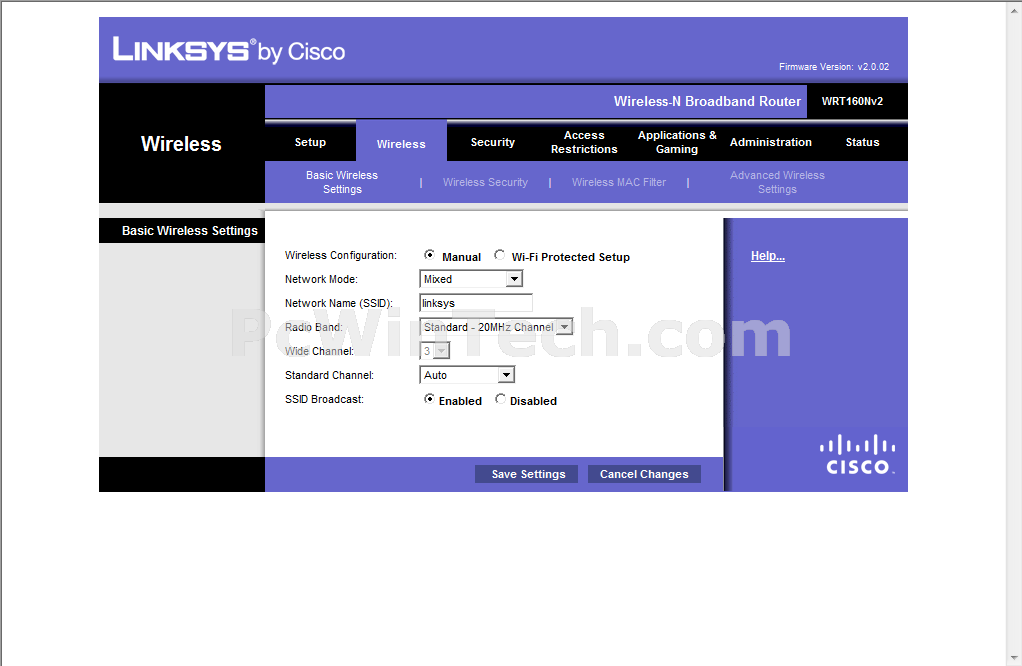Screen dimensions: 1022x666
Task: View the Status tab
Action: (862, 142)
